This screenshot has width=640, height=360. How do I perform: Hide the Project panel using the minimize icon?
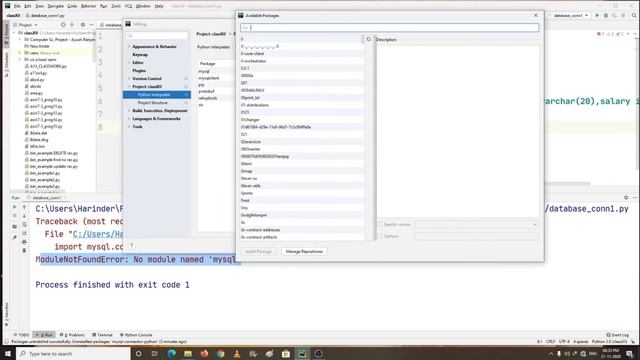pos(91,25)
